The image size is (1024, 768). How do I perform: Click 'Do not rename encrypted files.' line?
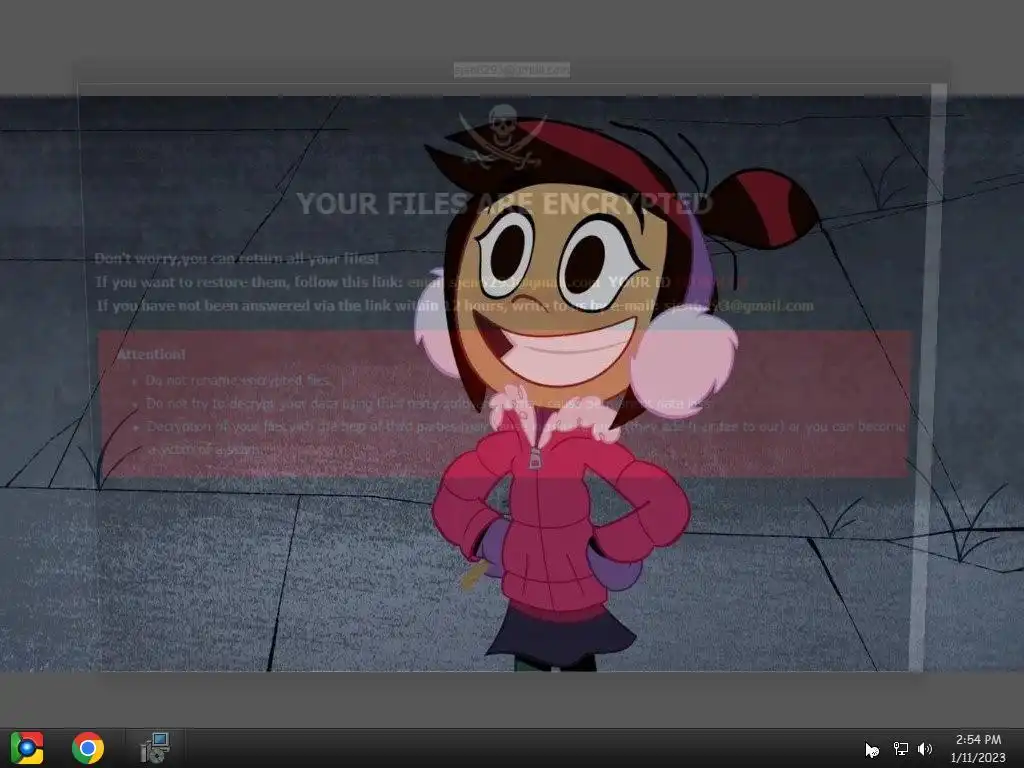238,380
